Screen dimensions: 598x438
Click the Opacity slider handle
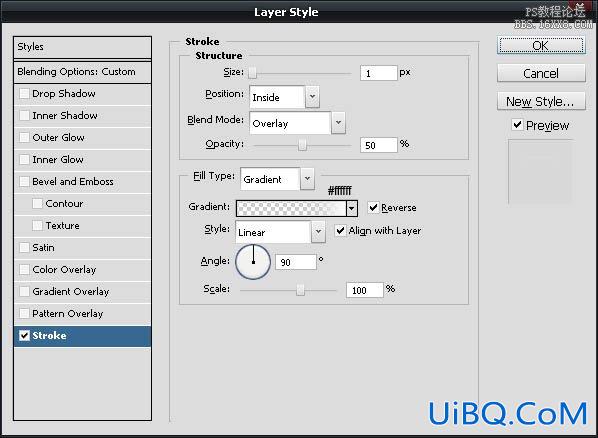coord(302,145)
